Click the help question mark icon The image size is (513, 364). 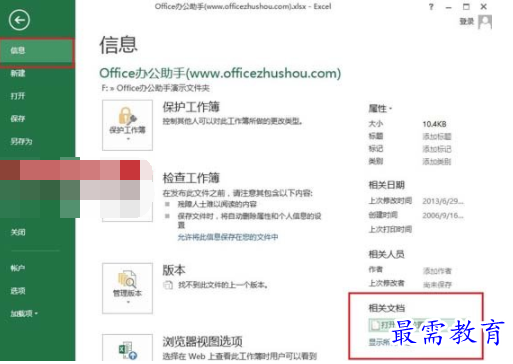(x=431, y=7)
